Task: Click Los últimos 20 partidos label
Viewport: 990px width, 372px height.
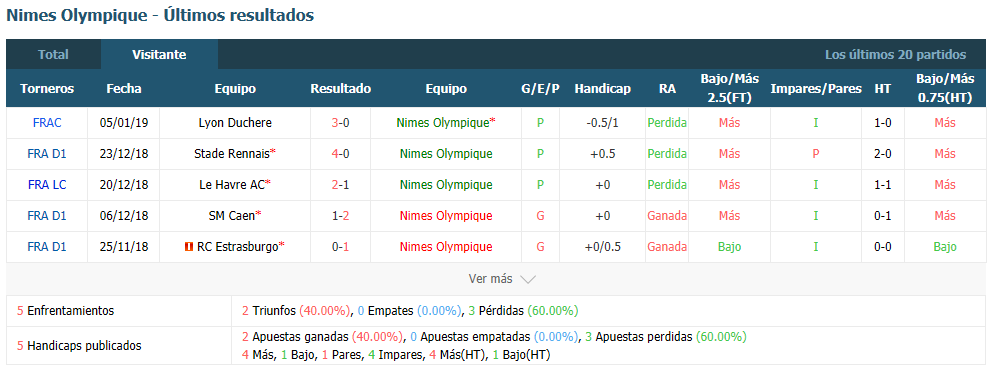Action: (895, 54)
